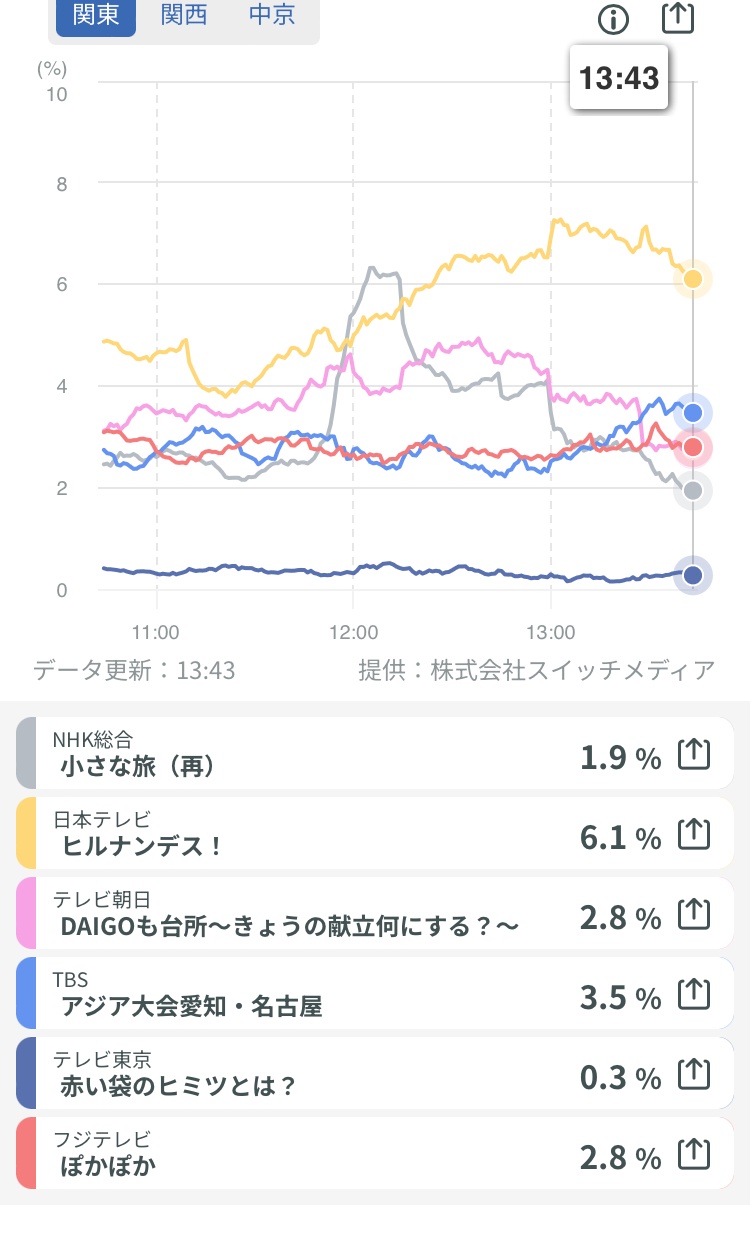
Task: Open the info icon above the chart
Action: [613, 19]
